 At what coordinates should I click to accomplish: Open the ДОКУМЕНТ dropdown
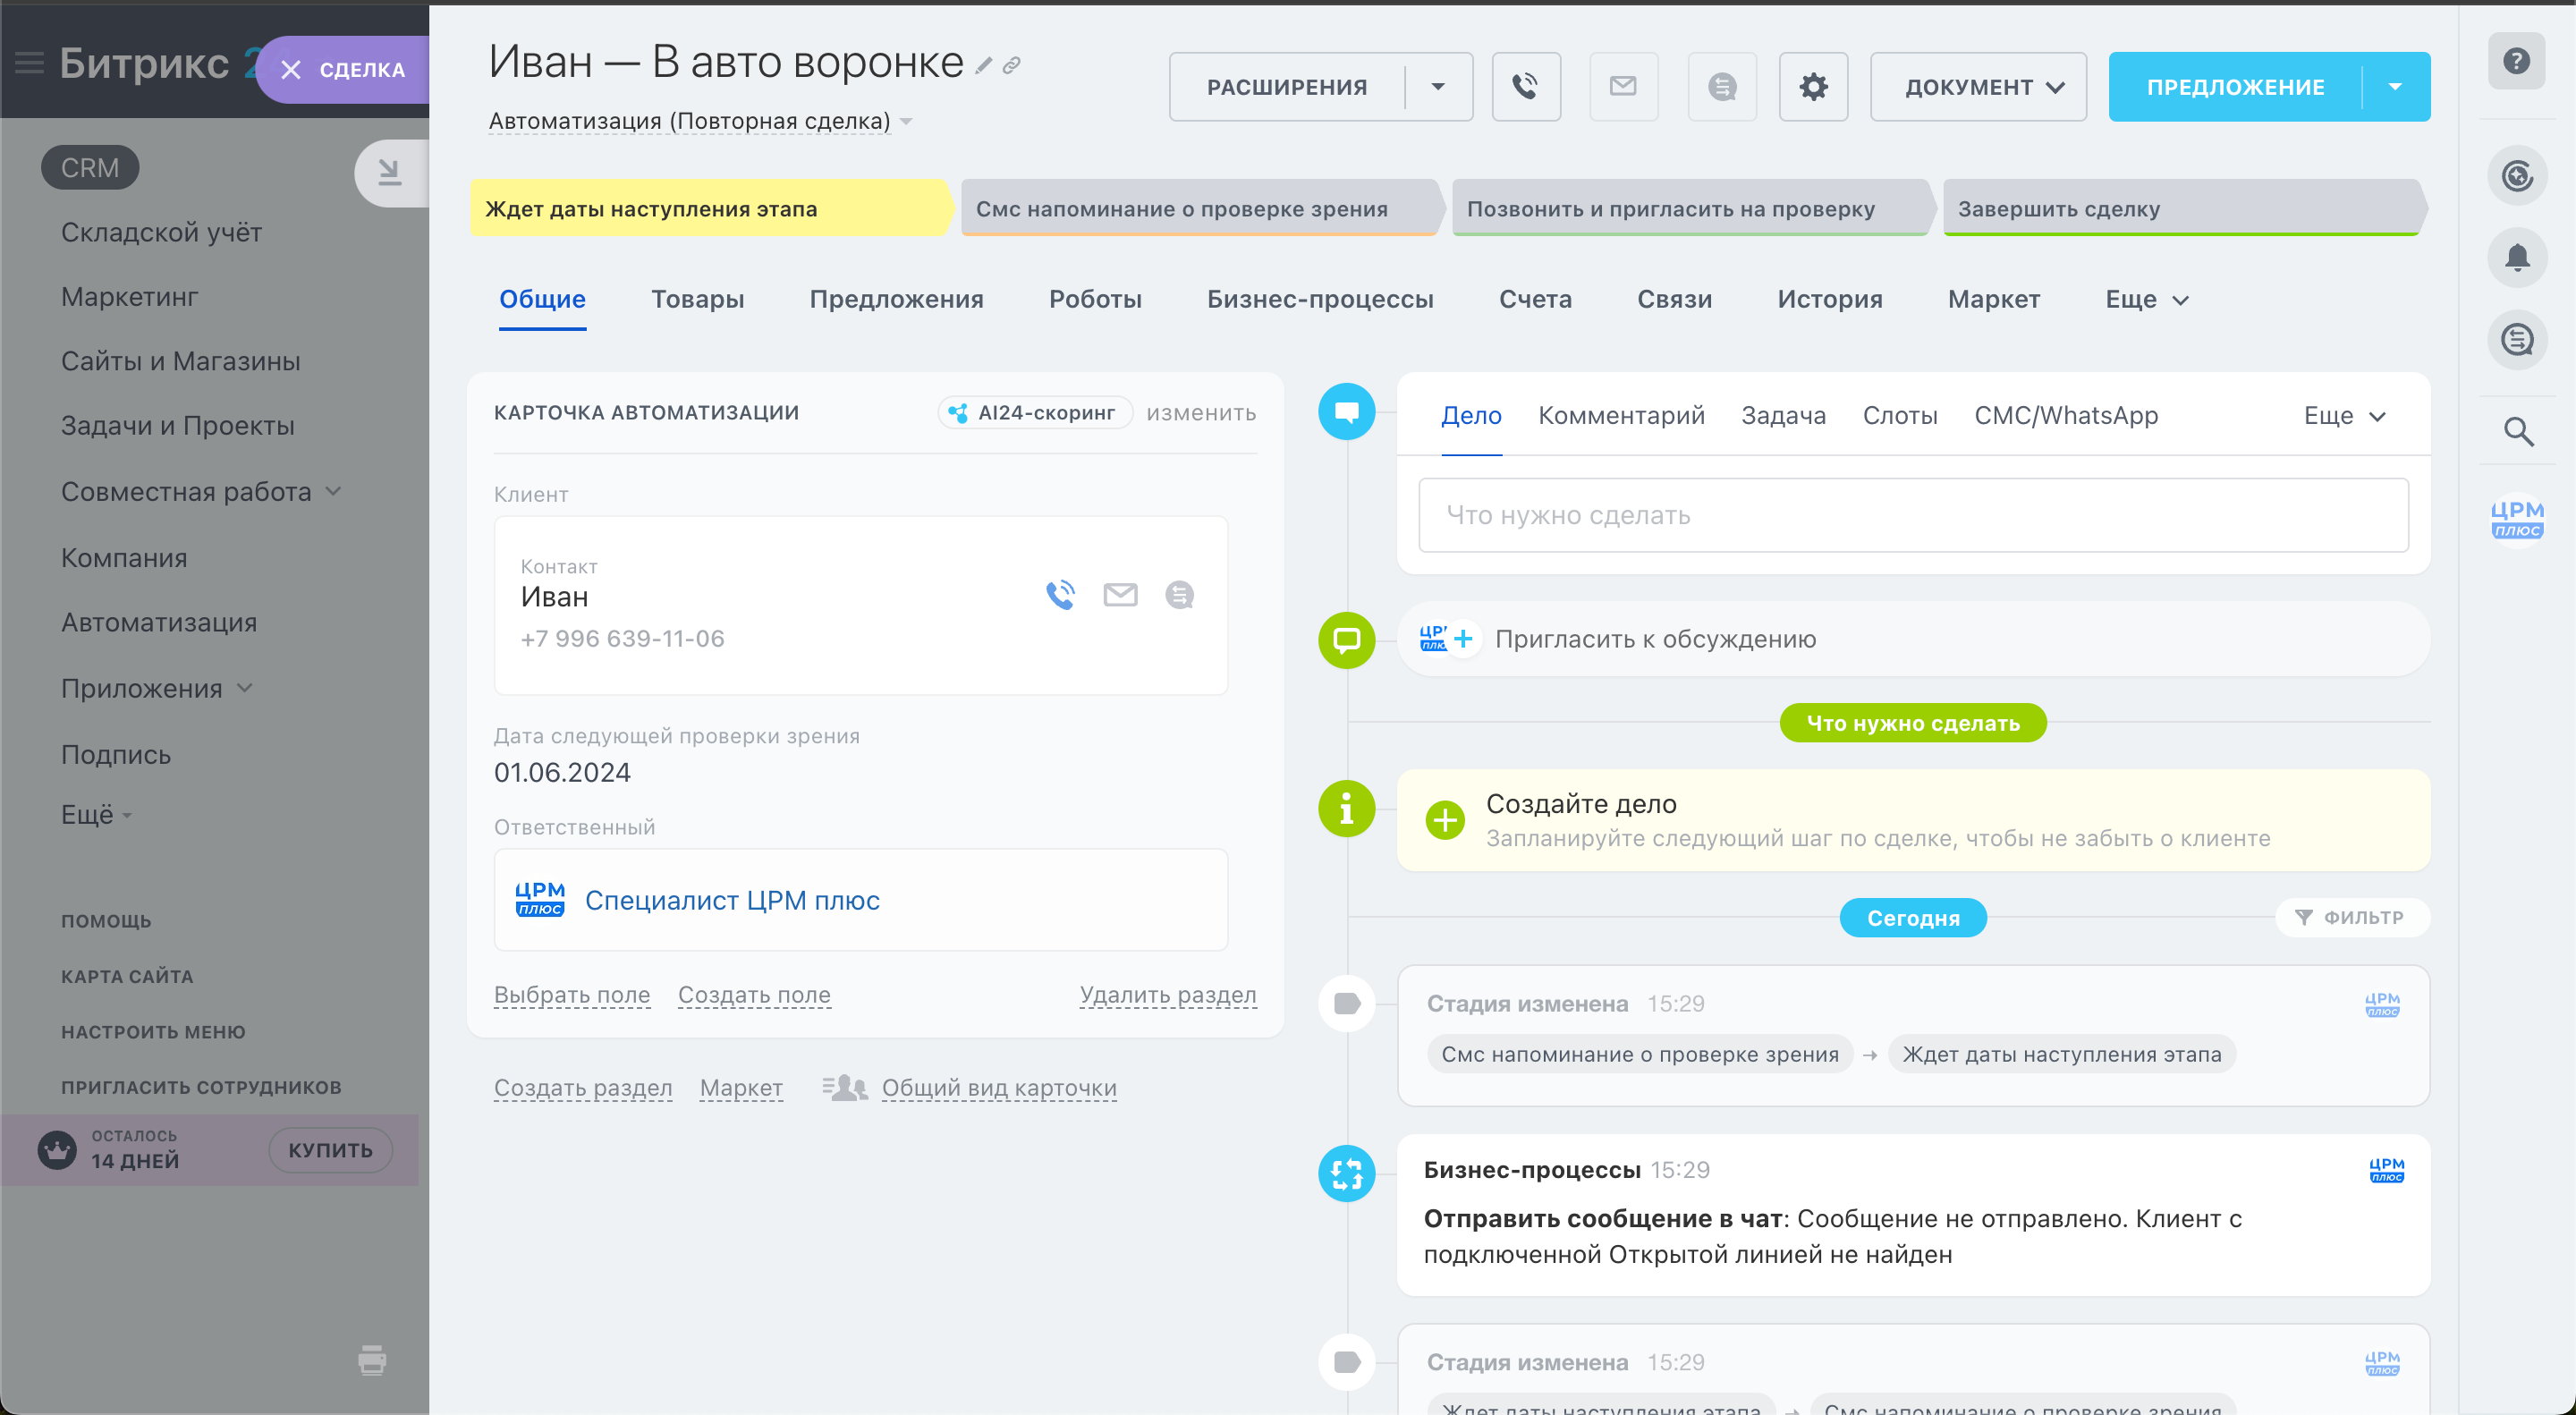tap(1978, 87)
